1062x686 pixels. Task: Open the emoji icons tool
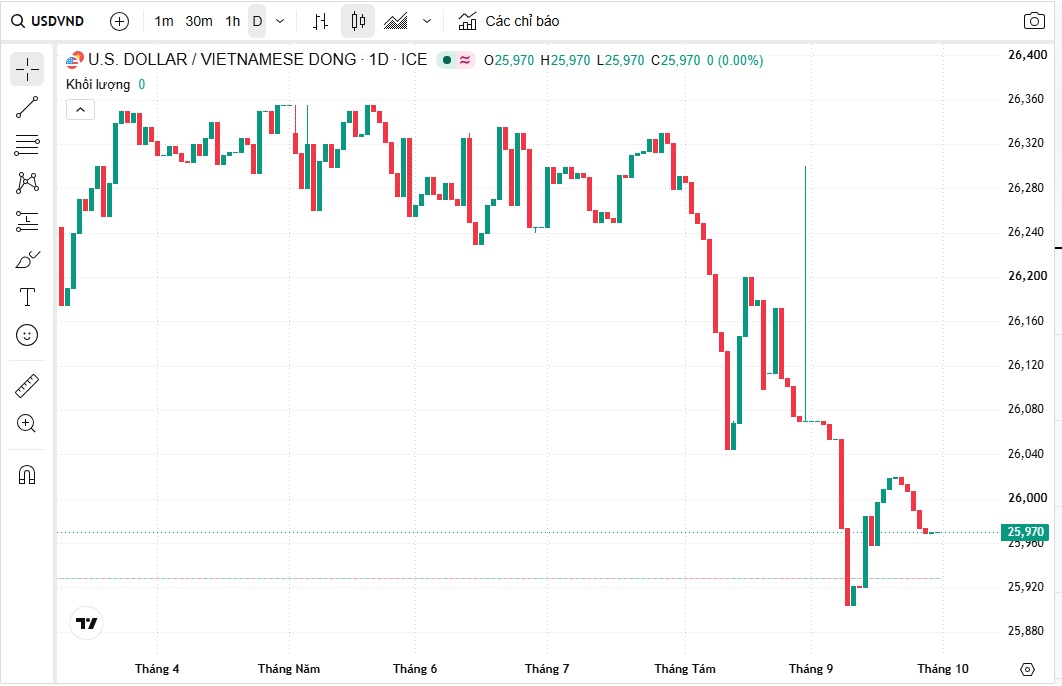tap(27, 335)
